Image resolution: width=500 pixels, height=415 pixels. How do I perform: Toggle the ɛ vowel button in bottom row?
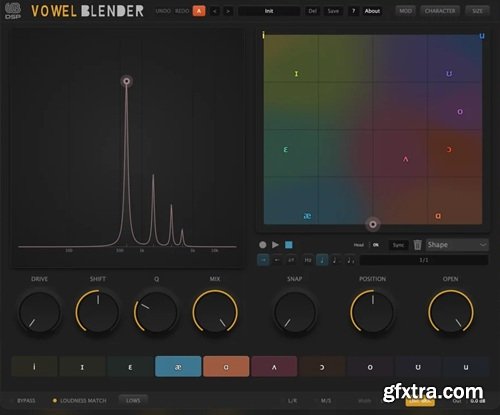pyautogui.click(x=130, y=367)
